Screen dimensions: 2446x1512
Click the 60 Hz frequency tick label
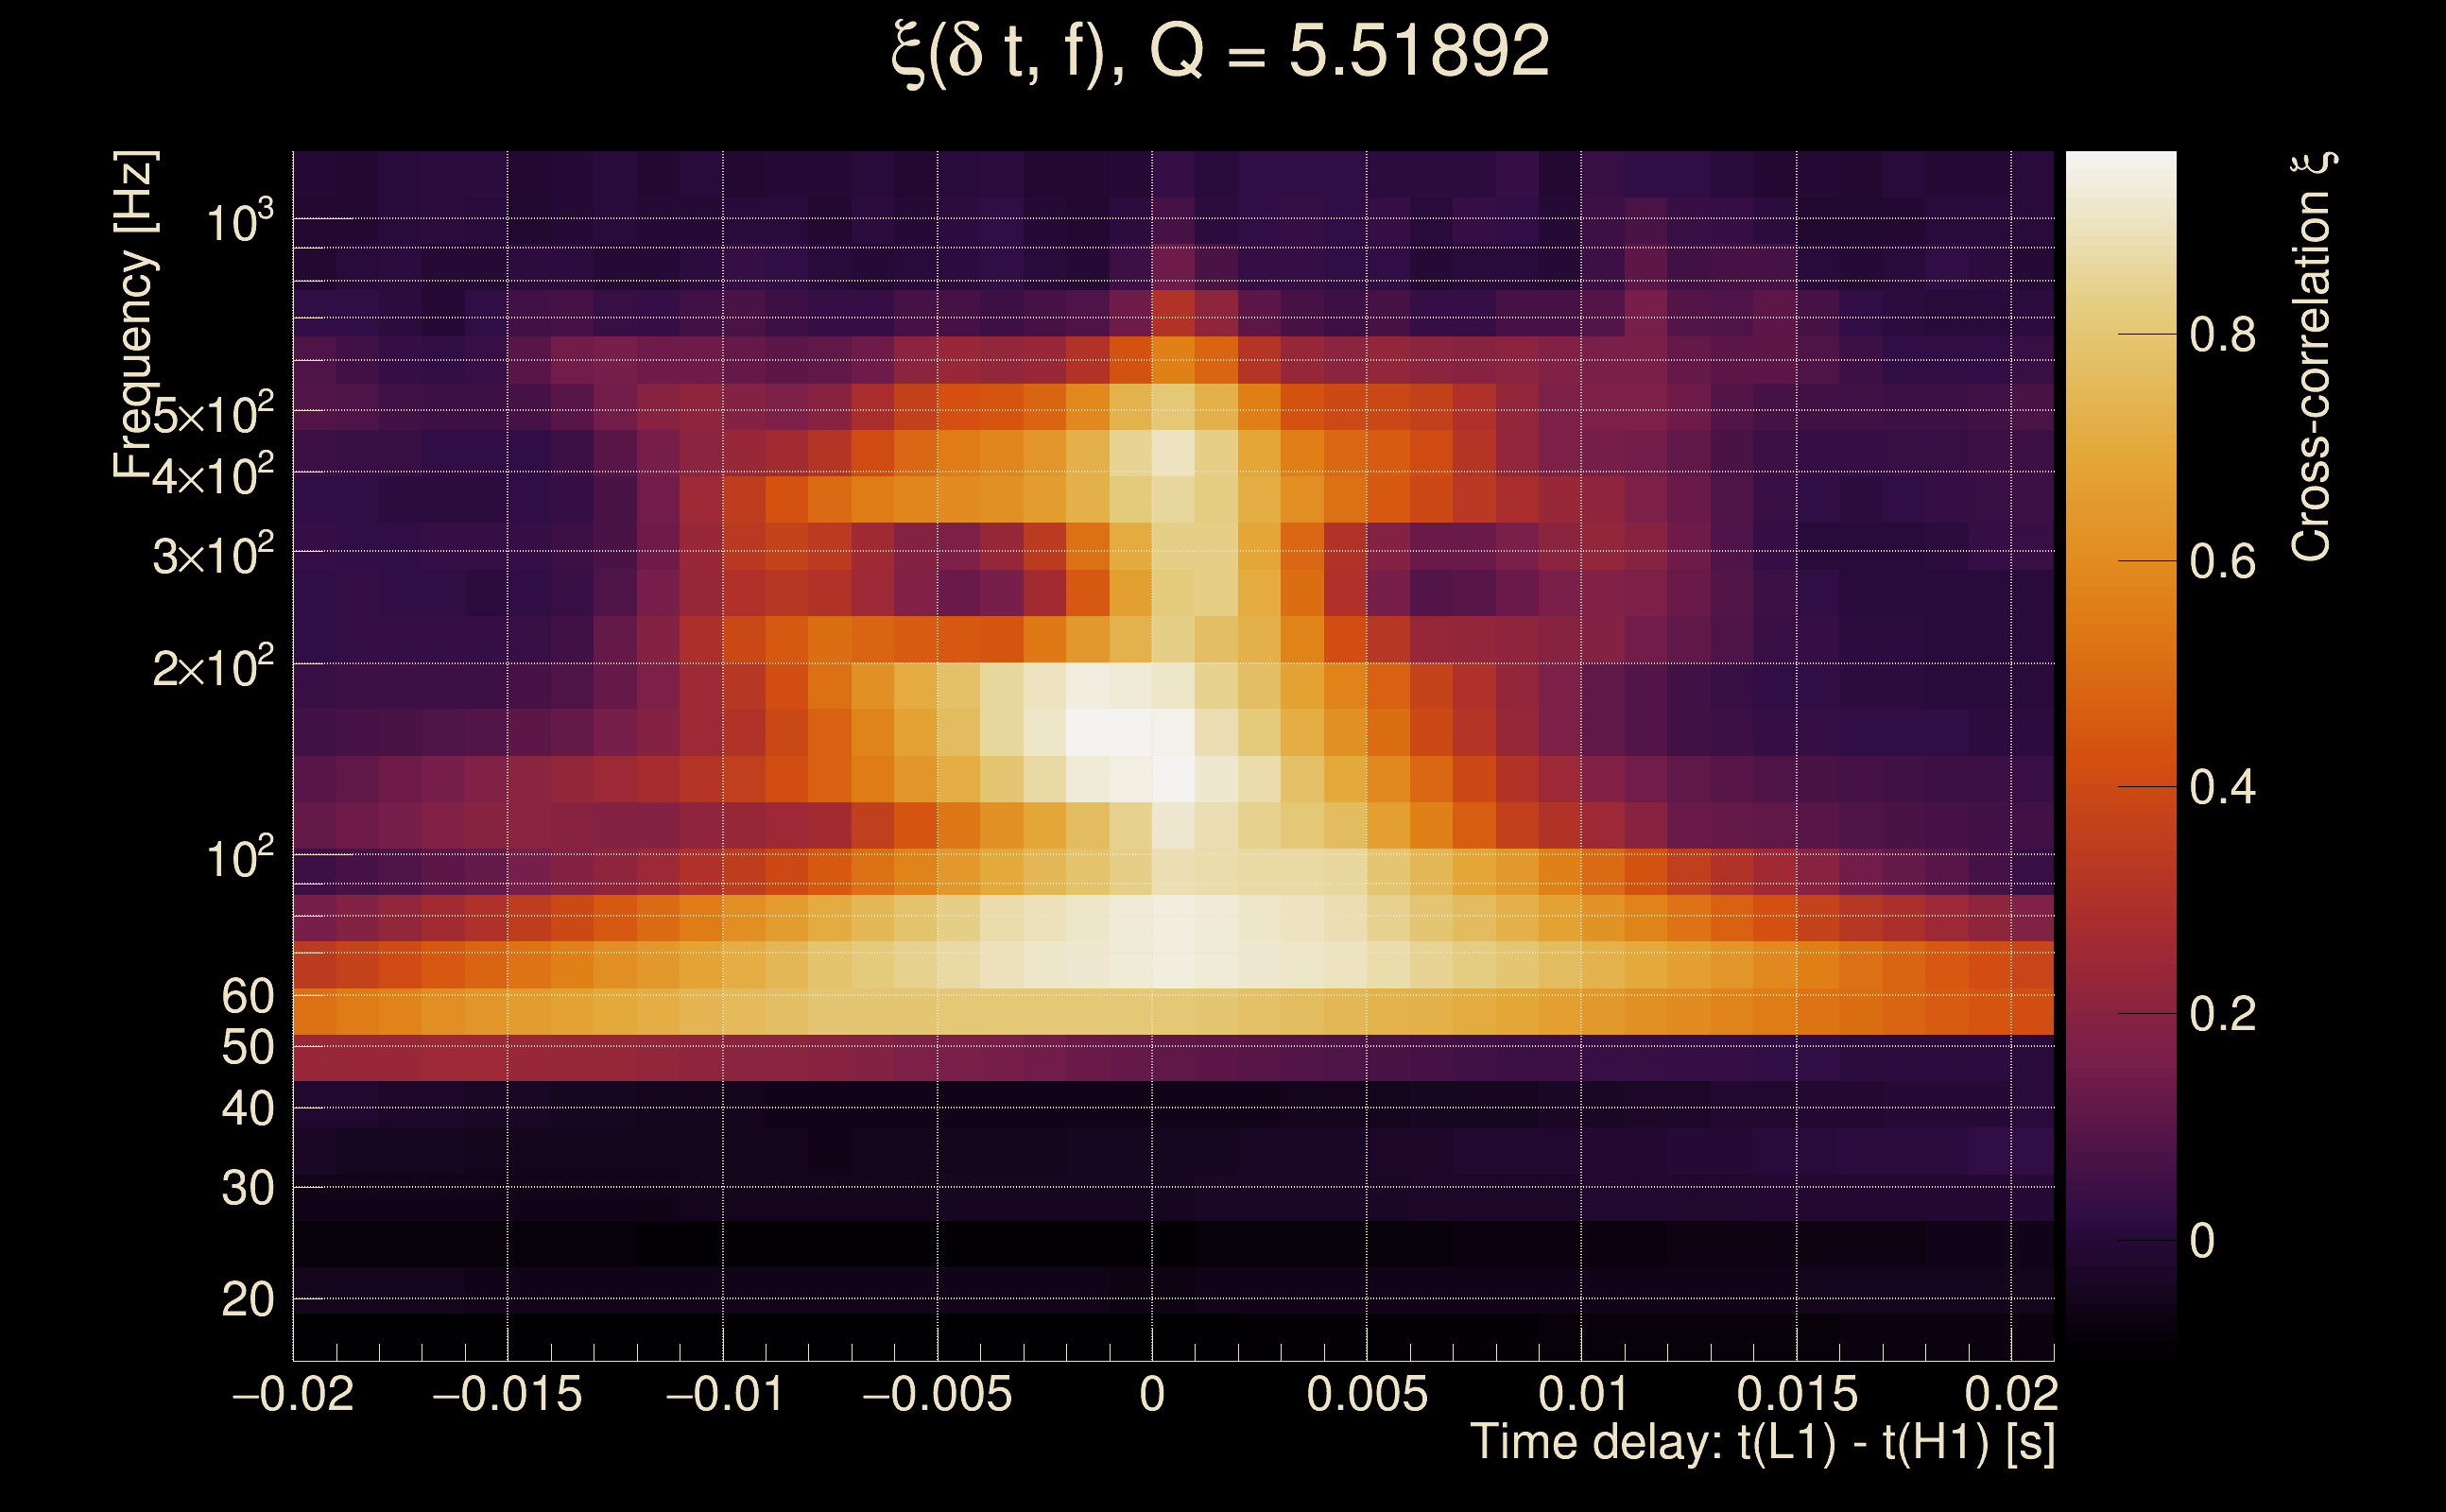click(247, 997)
